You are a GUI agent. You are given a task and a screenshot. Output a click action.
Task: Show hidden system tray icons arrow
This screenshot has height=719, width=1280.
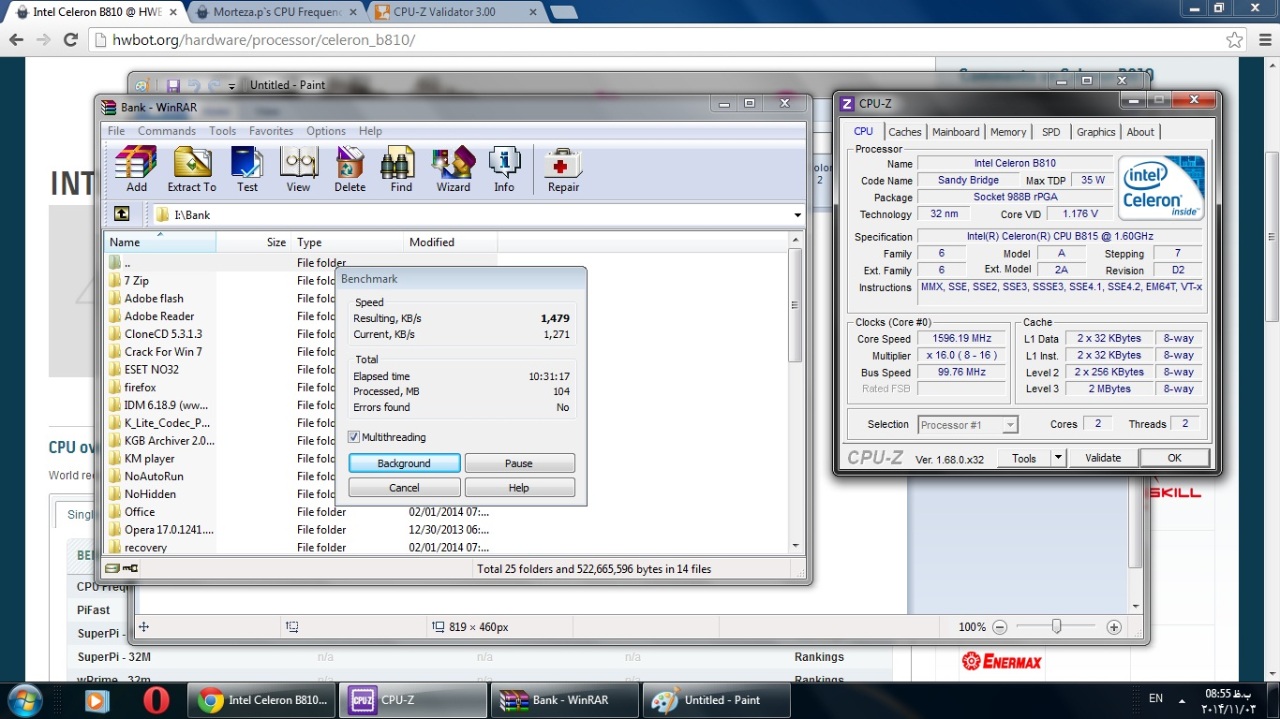1184,699
